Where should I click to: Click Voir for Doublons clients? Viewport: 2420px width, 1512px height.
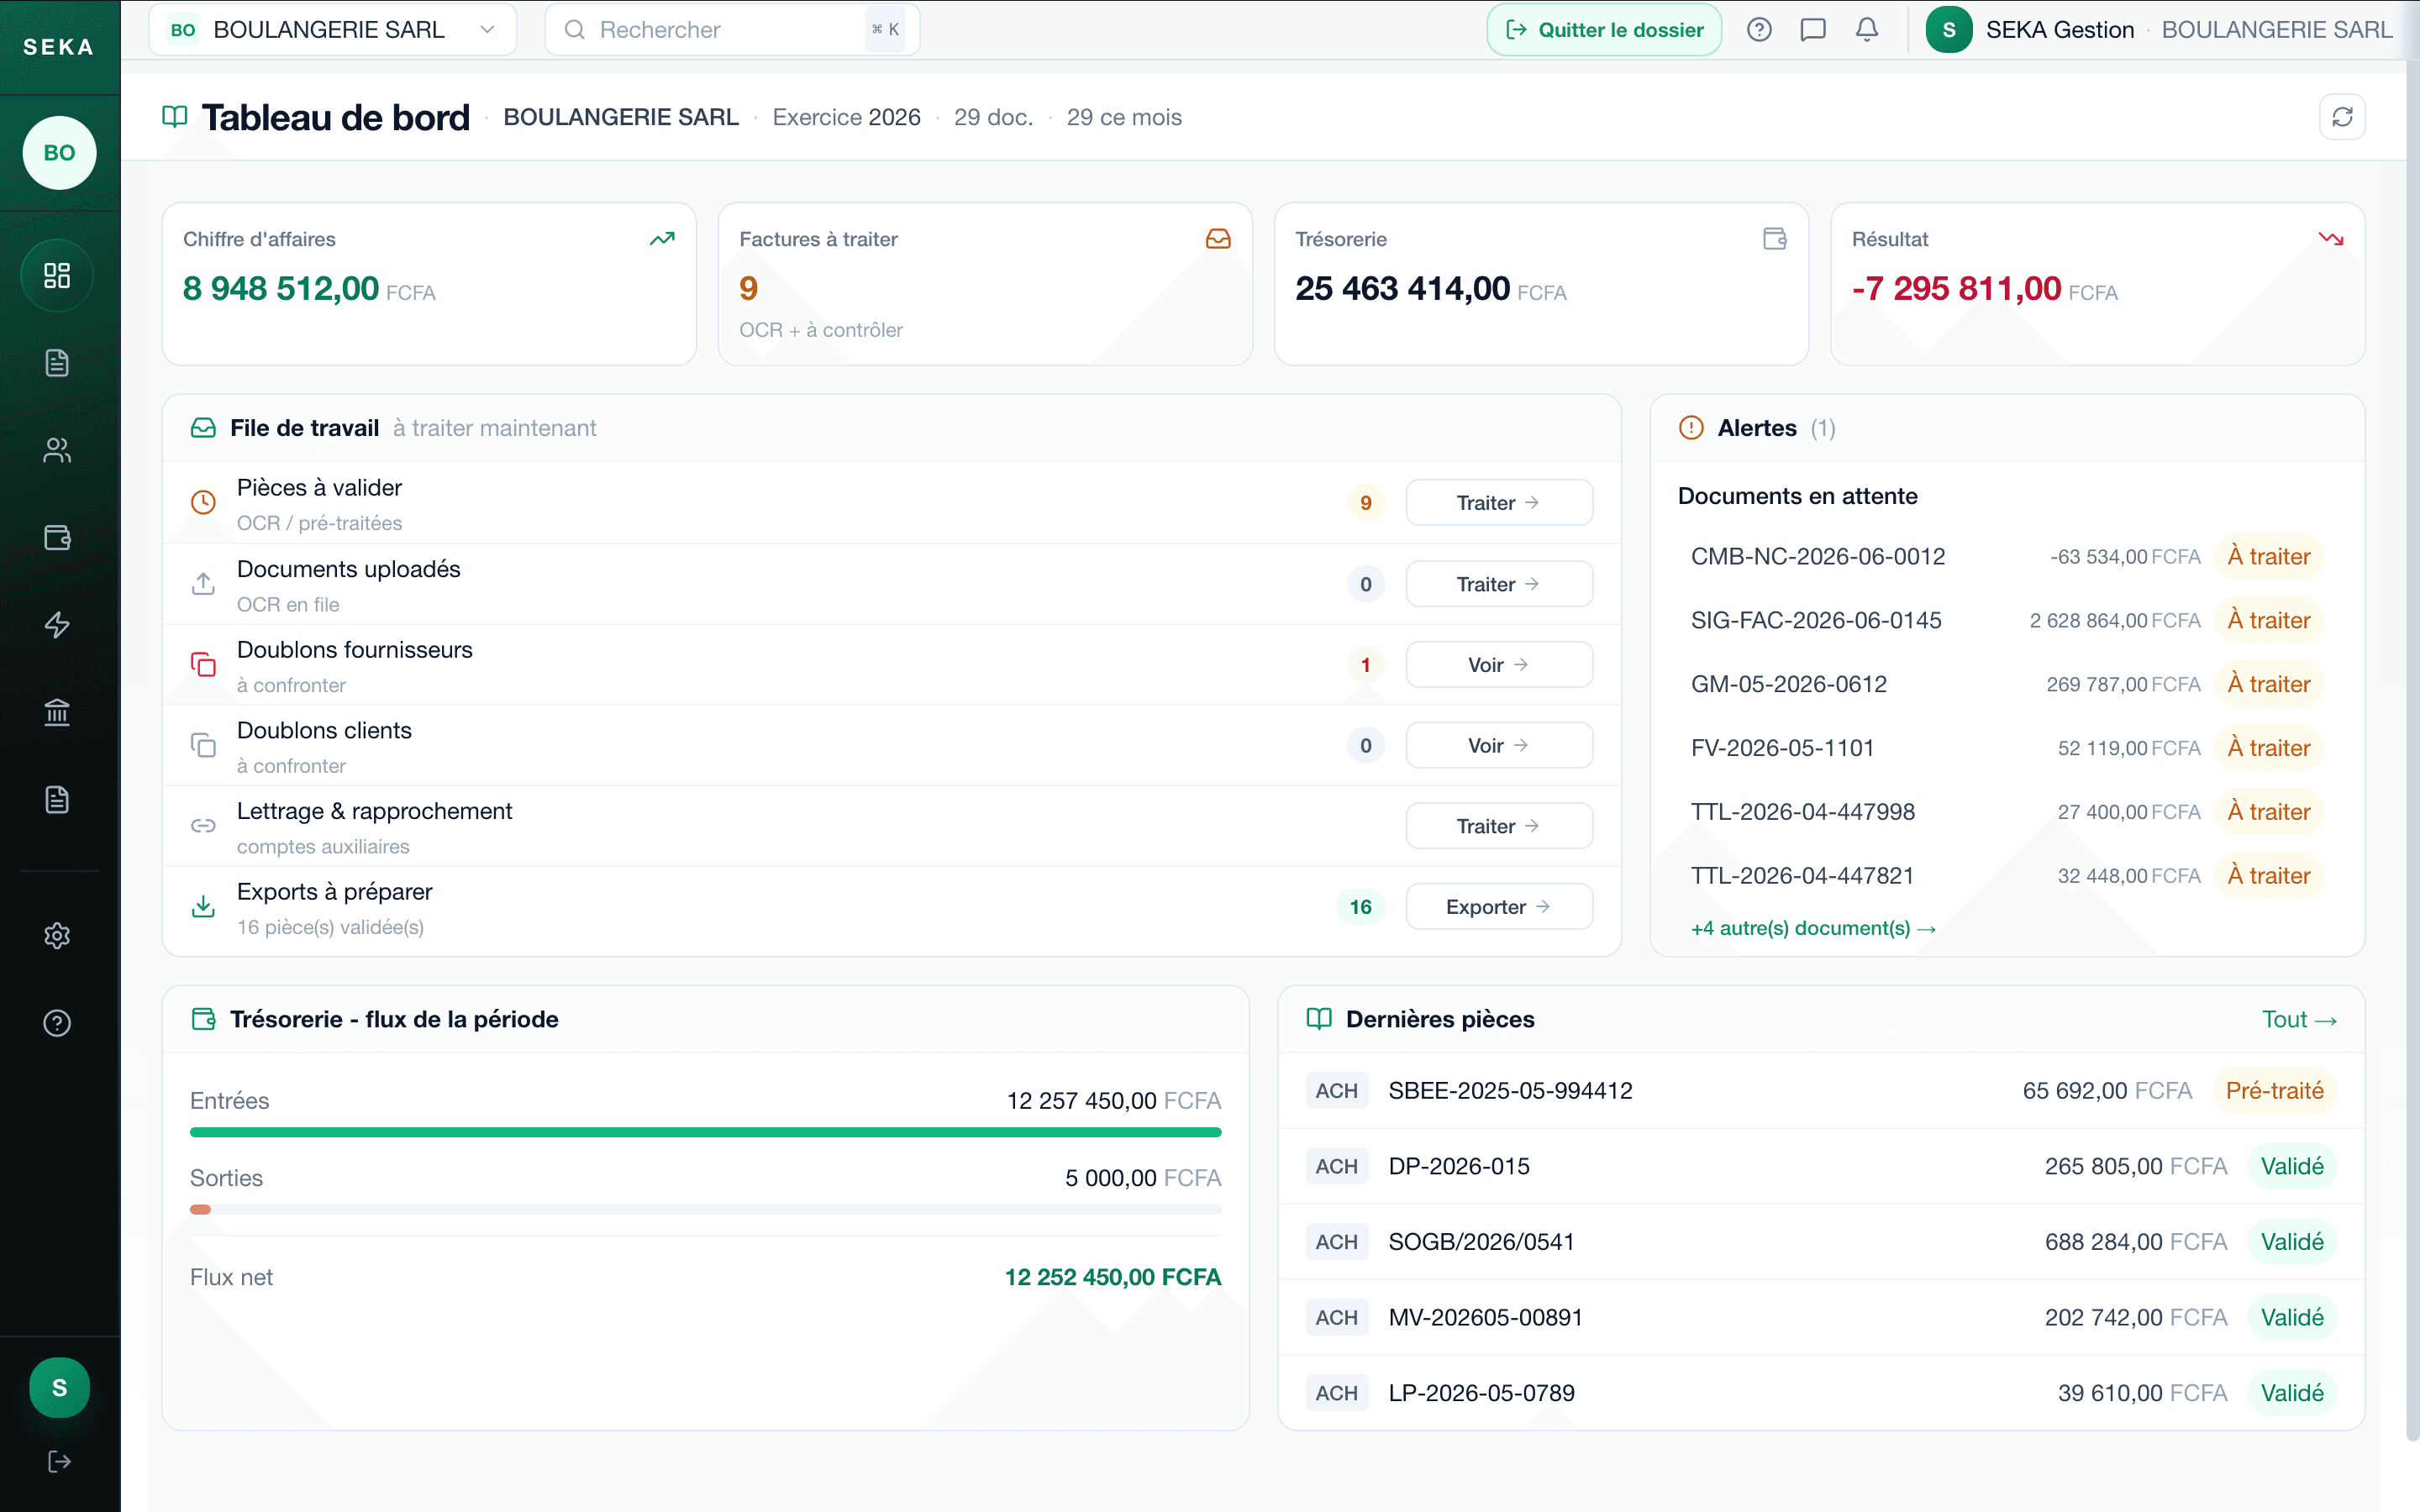tap(1499, 746)
